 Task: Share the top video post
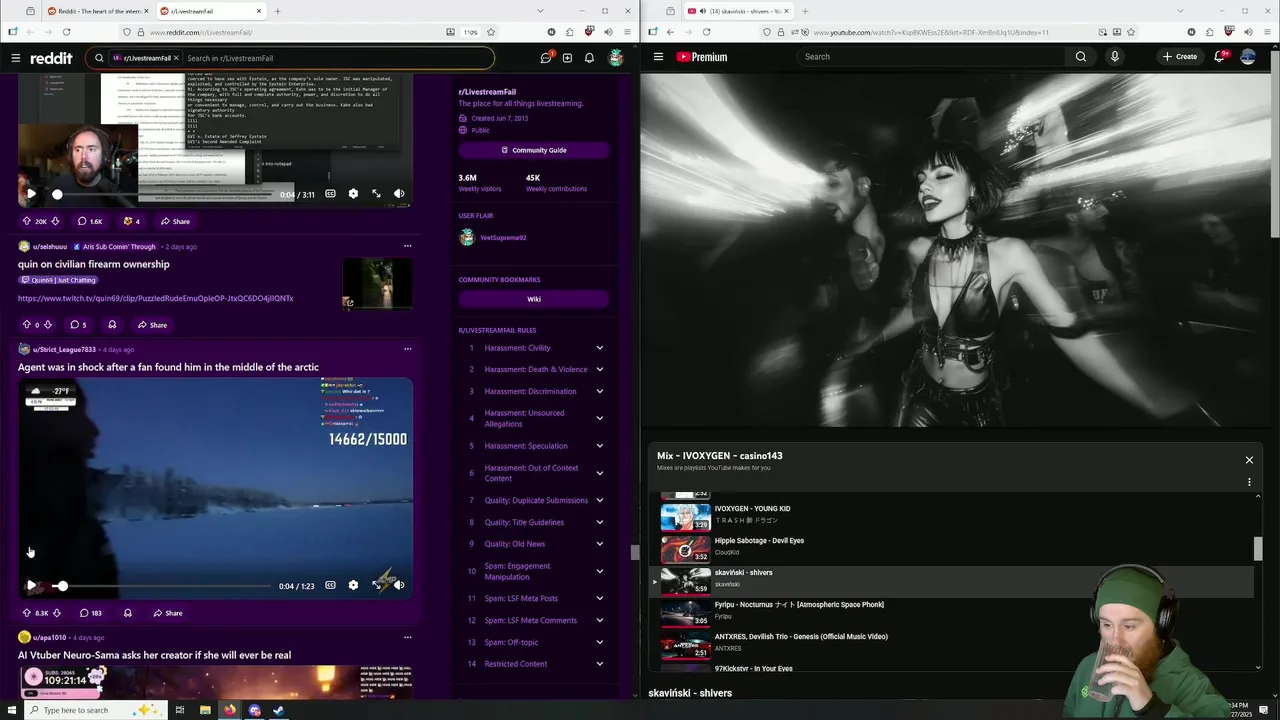coord(175,221)
